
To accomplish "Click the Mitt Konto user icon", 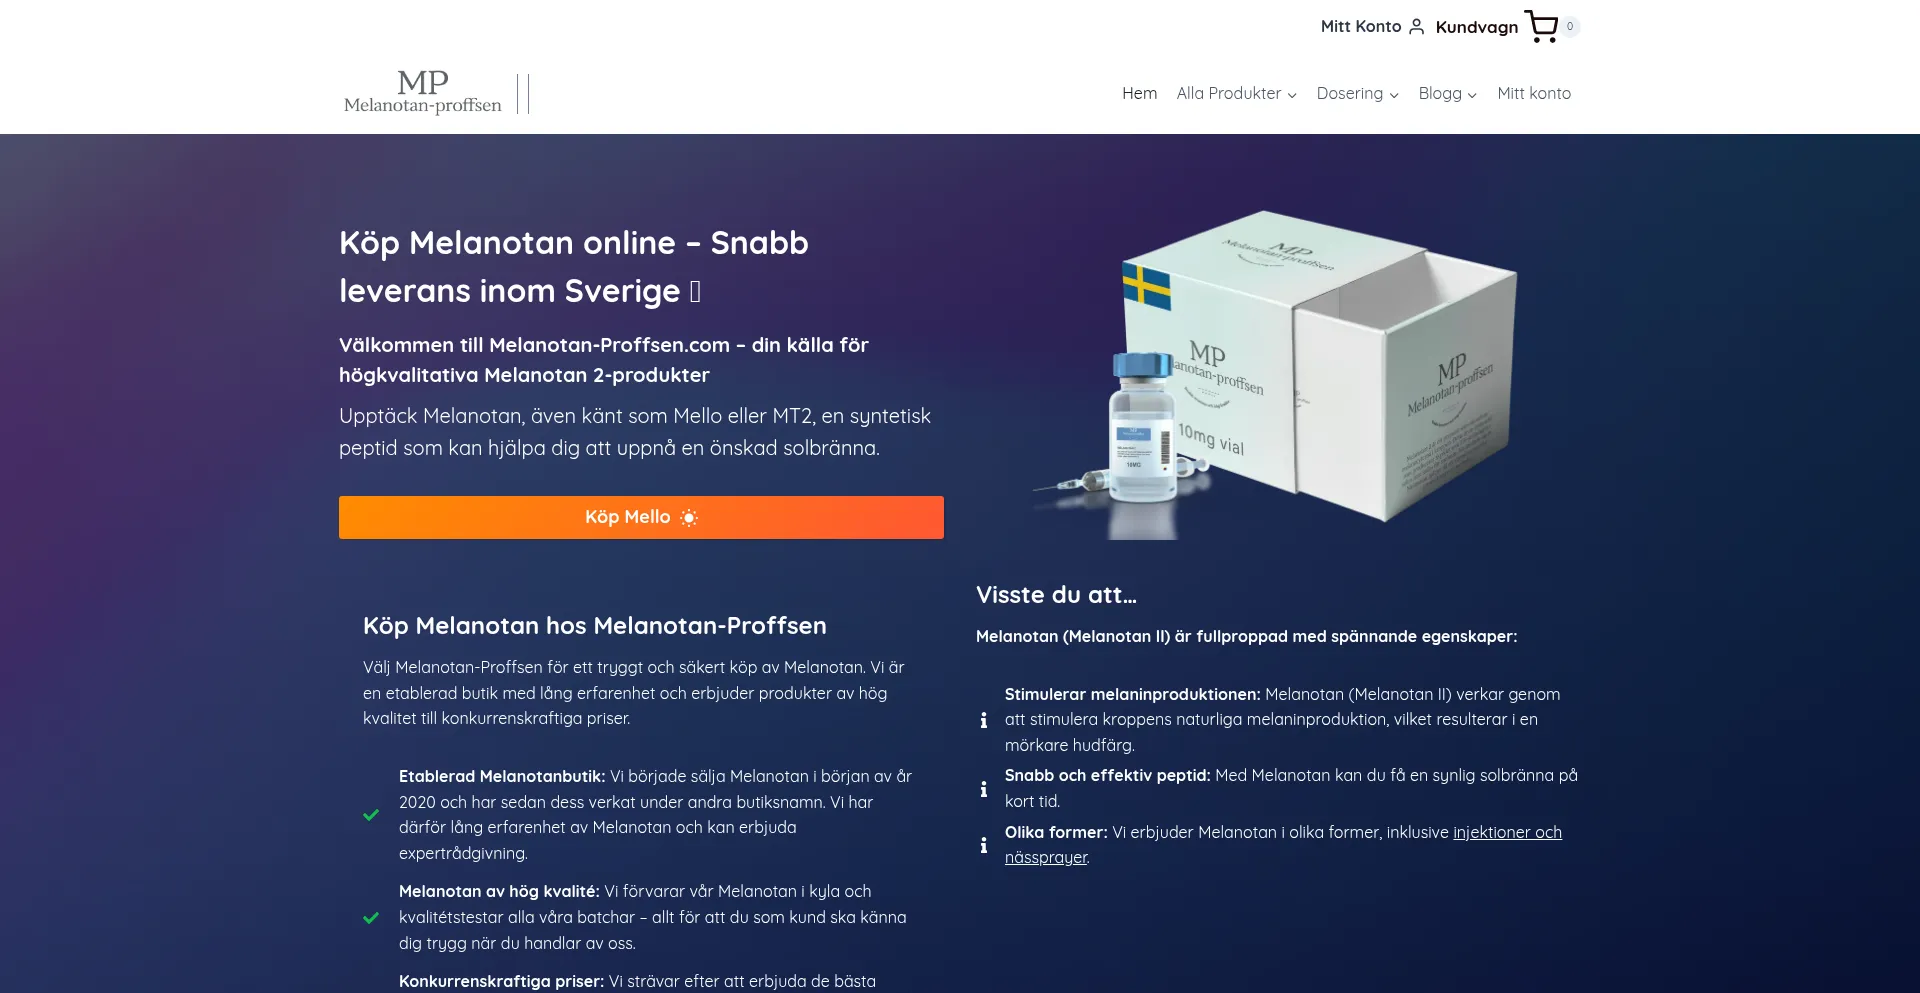I will coord(1416,27).
